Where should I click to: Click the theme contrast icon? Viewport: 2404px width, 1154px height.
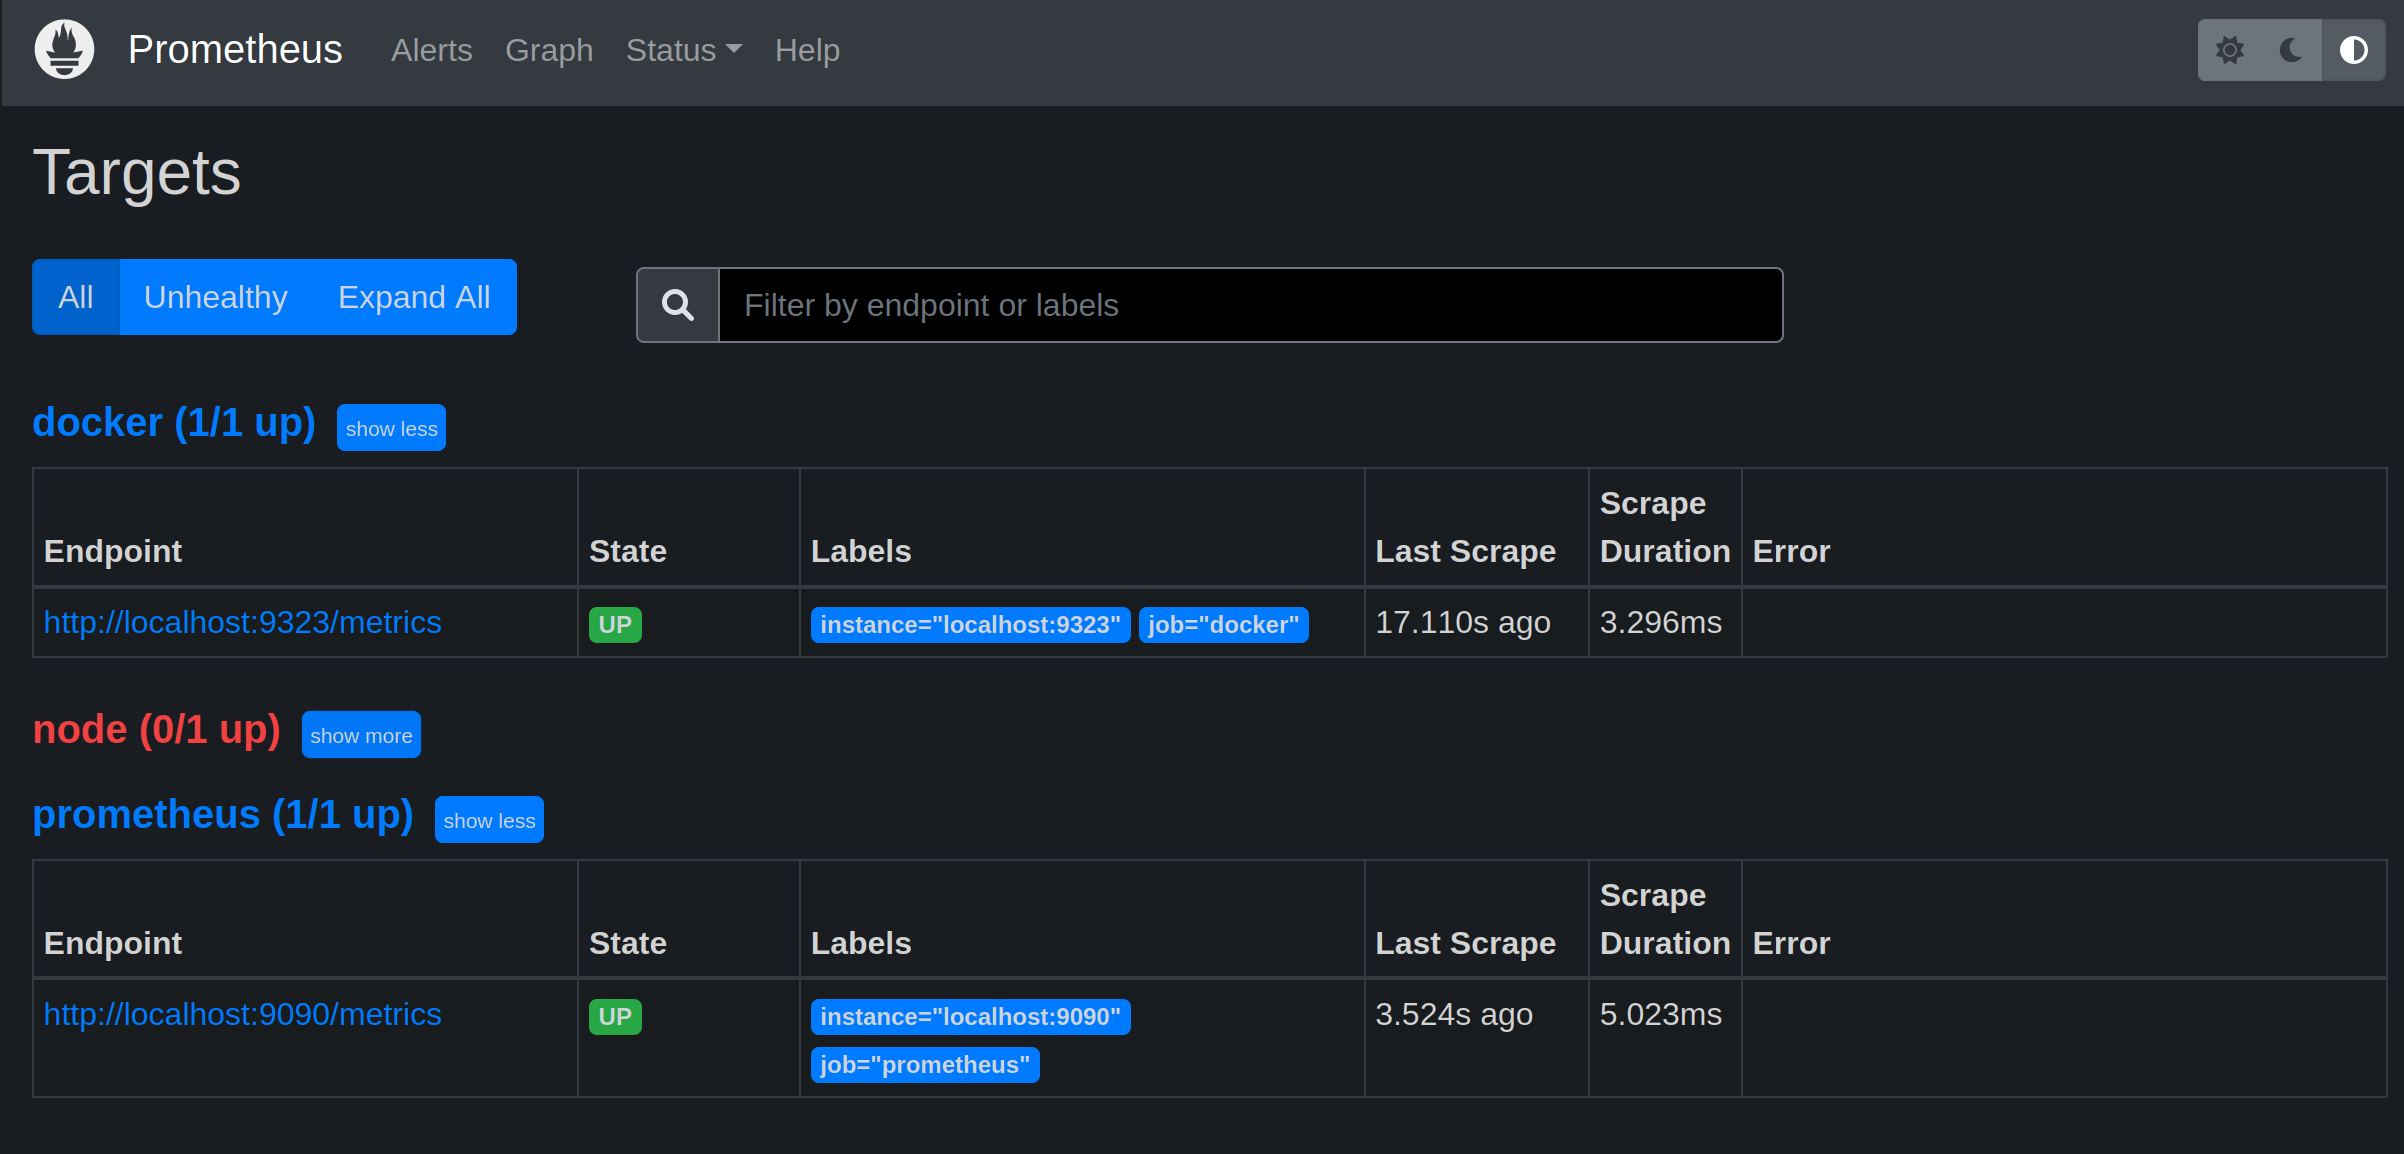coord(2353,49)
